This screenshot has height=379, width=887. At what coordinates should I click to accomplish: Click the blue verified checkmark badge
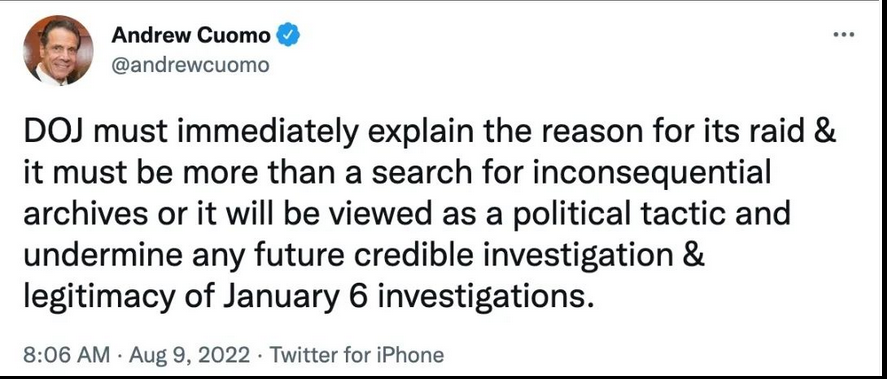pyautogui.click(x=288, y=36)
